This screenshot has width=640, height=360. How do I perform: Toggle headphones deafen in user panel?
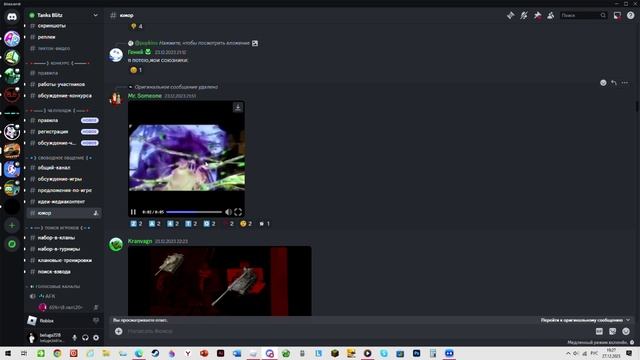tap(85, 338)
